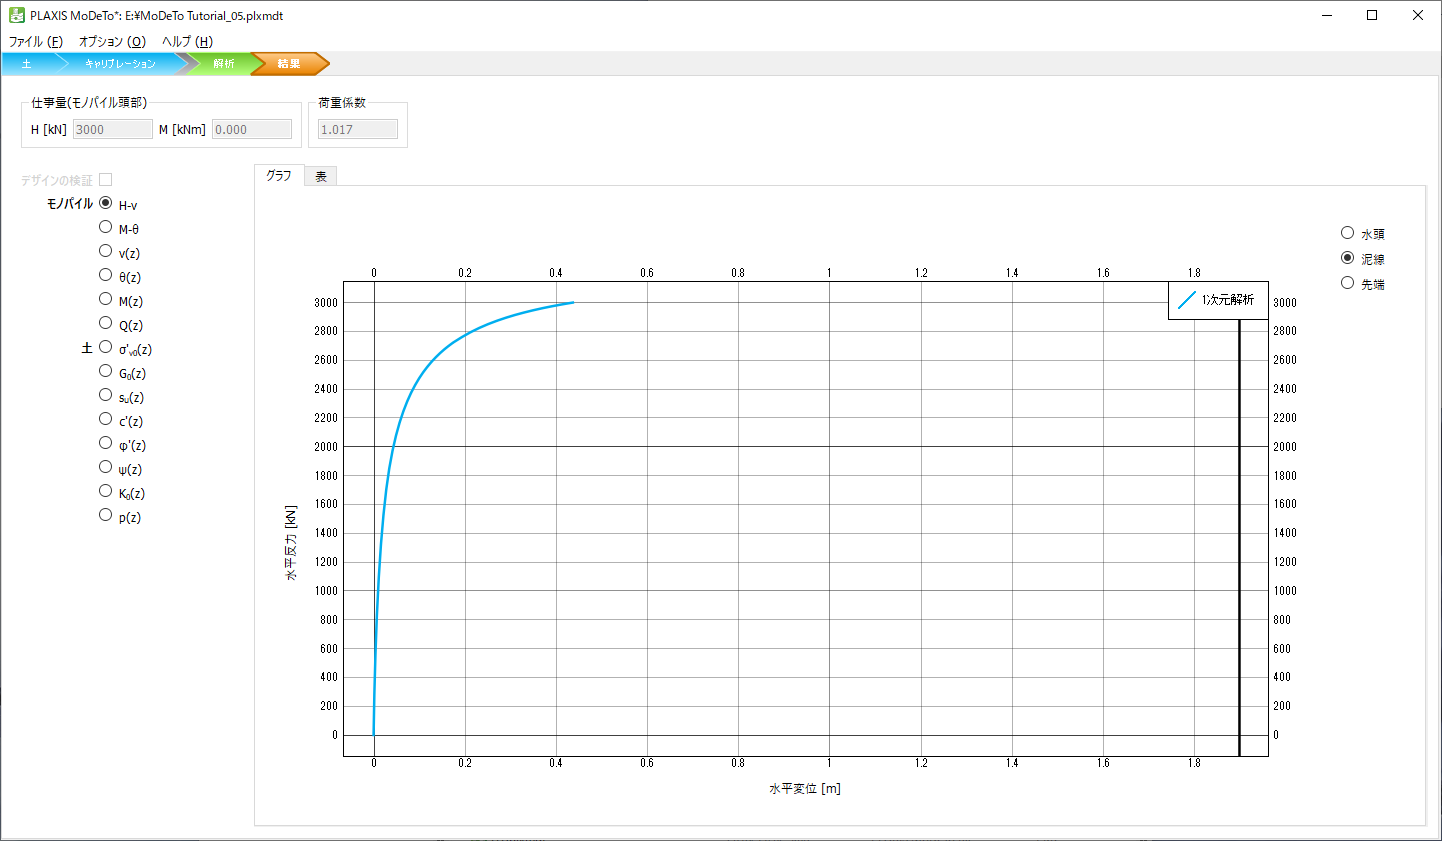This screenshot has height=841, width=1442.
Task: Click the 荷重係数 value field
Action: pyautogui.click(x=358, y=129)
